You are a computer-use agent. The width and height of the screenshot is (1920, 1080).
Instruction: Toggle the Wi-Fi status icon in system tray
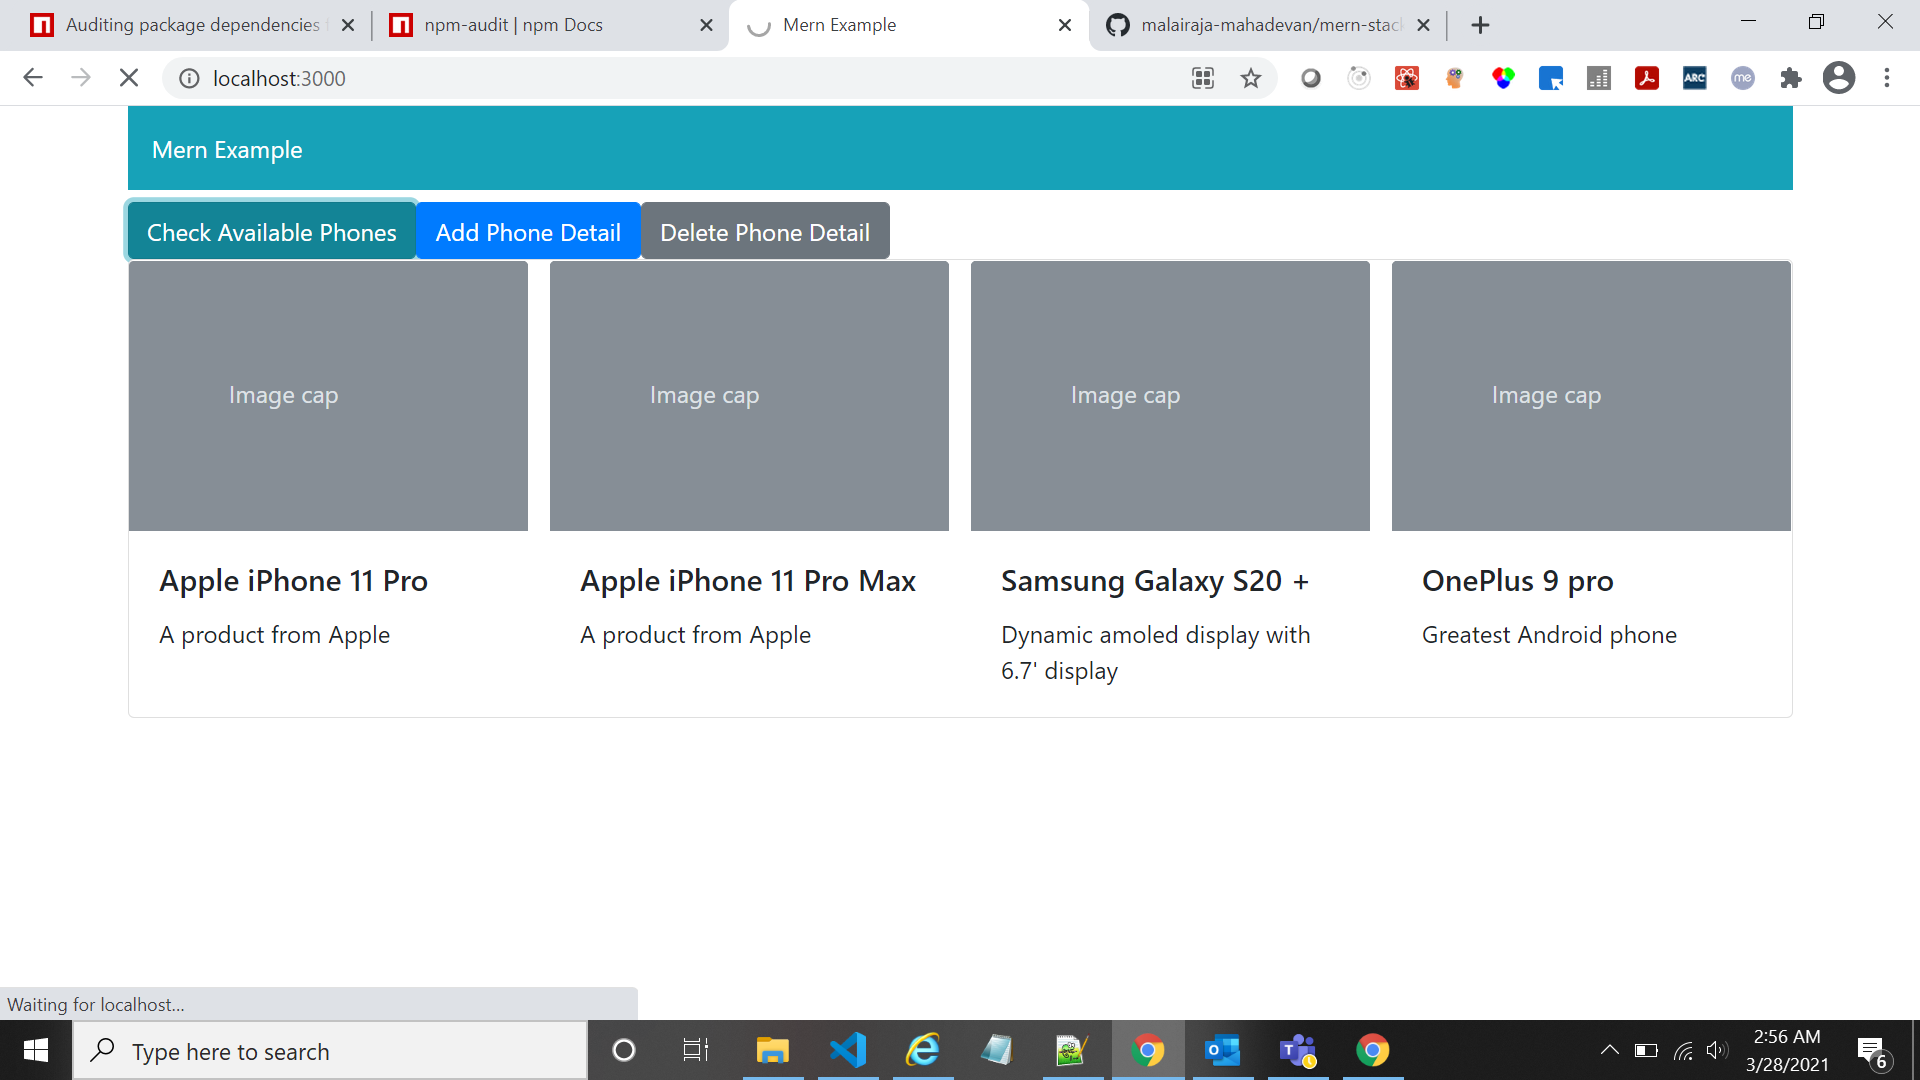[1682, 1050]
